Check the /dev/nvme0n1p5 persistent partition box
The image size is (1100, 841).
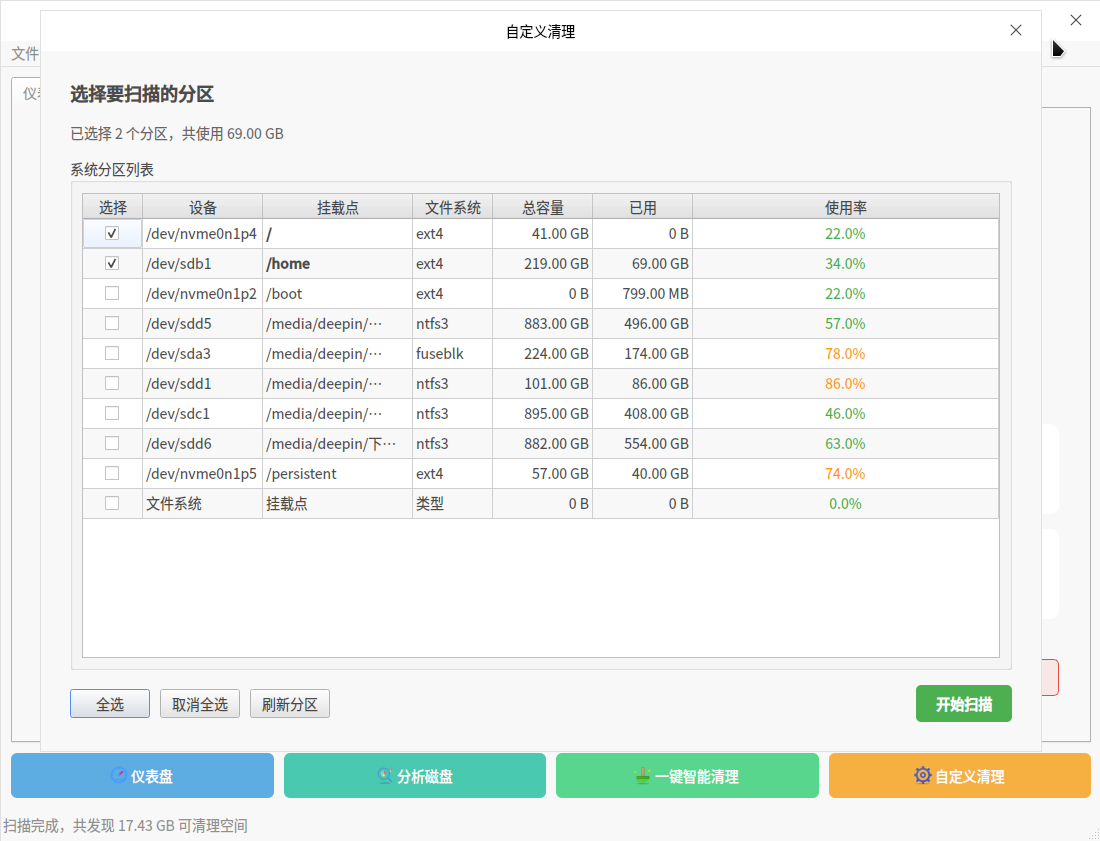click(112, 473)
